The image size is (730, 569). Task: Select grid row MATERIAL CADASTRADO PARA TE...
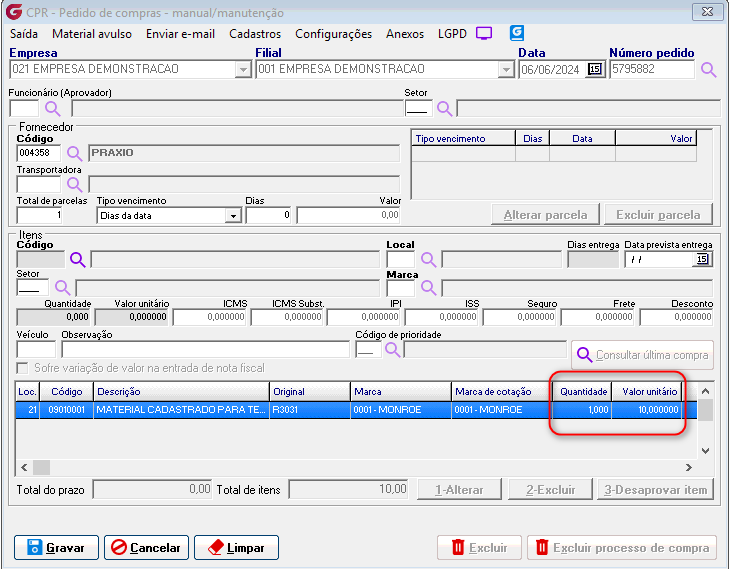(356, 410)
